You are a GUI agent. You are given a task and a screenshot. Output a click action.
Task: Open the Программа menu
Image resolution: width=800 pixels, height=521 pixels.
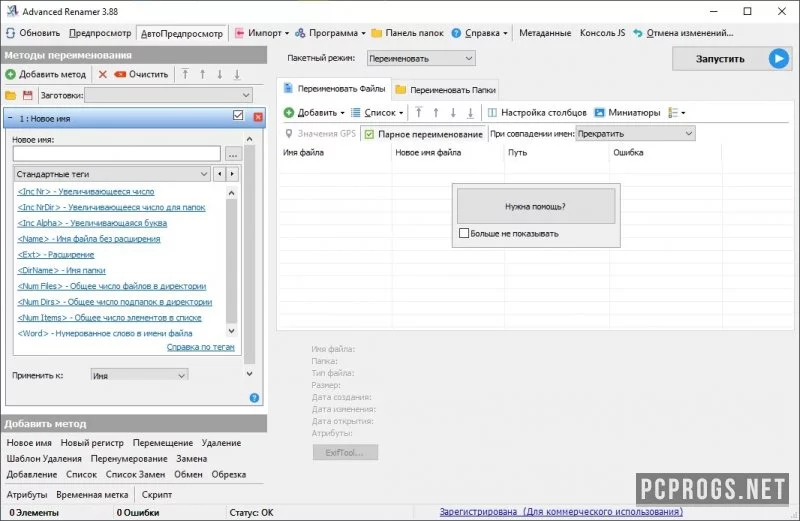pyautogui.click(x=330, y=33)
